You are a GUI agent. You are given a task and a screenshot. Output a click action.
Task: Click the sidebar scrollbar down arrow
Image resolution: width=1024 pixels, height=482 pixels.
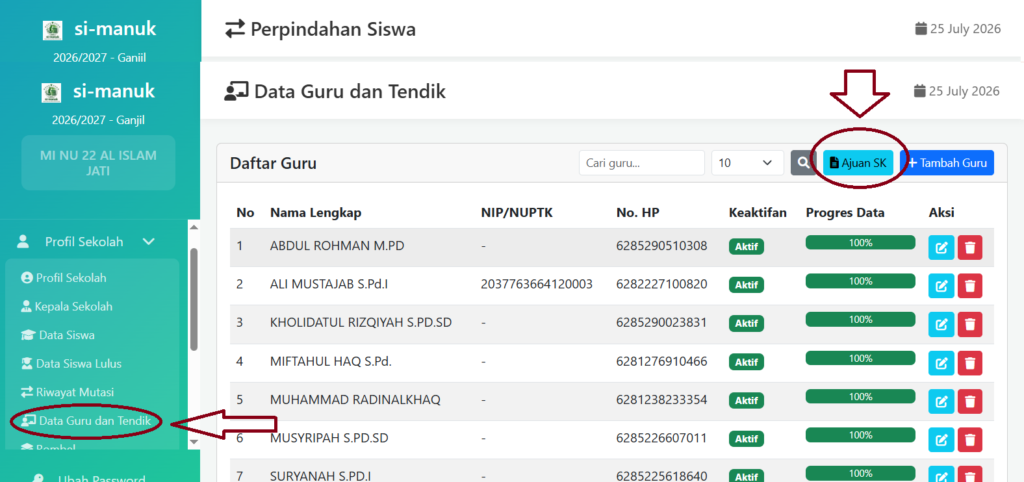tap(193, 442)
